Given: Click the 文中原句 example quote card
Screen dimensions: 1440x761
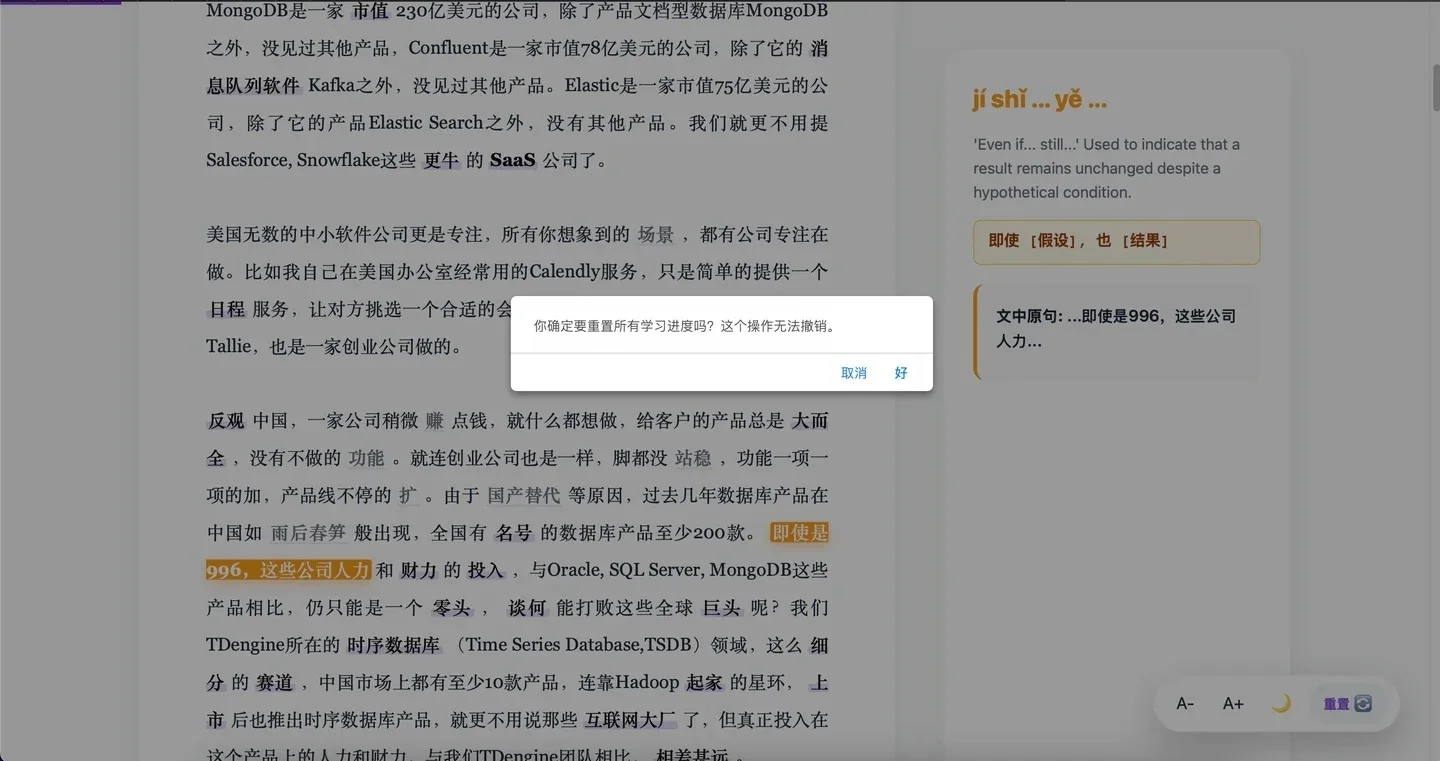Looking at the screenshot, I should click(x=1116, y=332).
